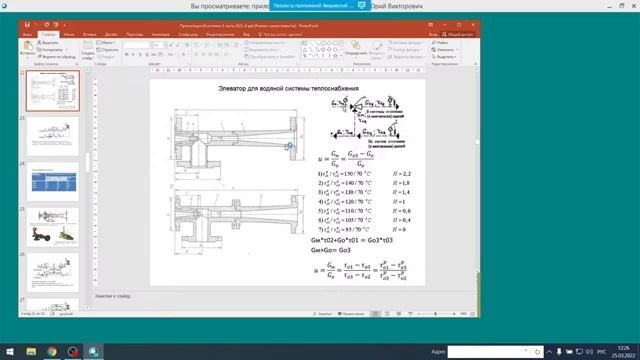The width and height of the screenshot is (640, 360).
Task: Switch to the Slide Show (Слайд-шоу) tab
Action: pos(188,35)
